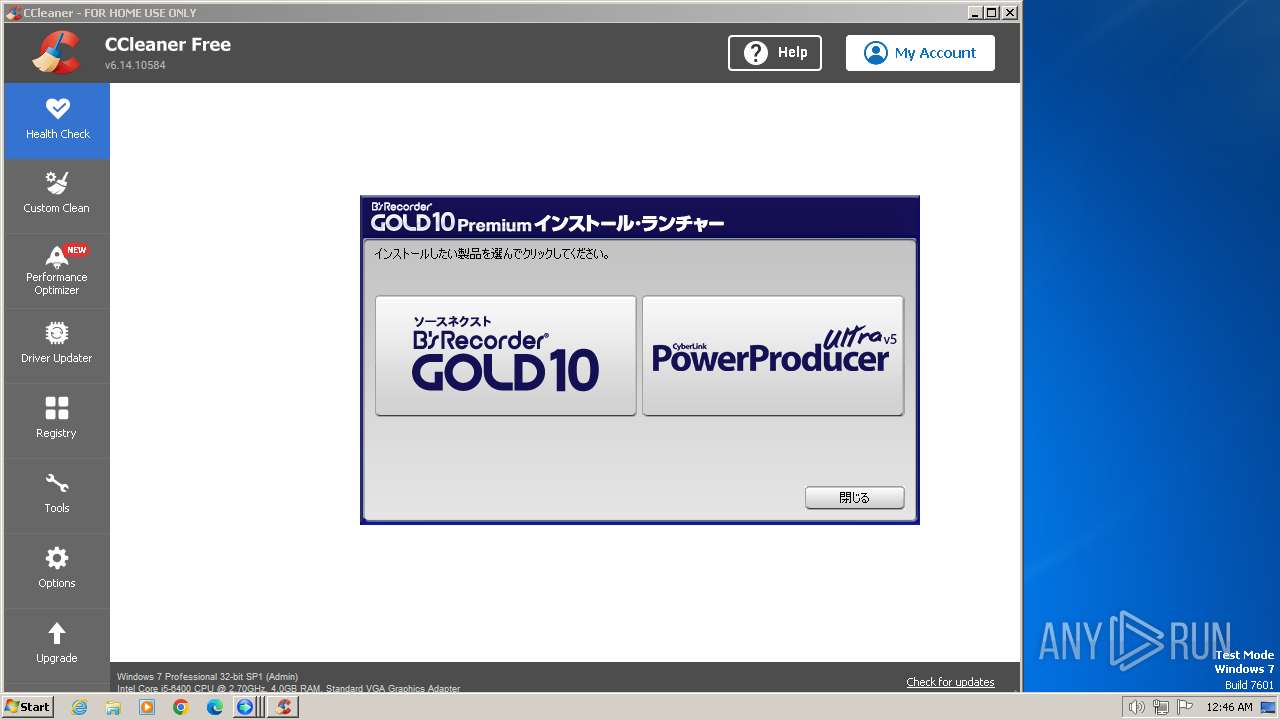
Task: Launch Internet Explorer from the taskbar
Action: coord(80,707)
